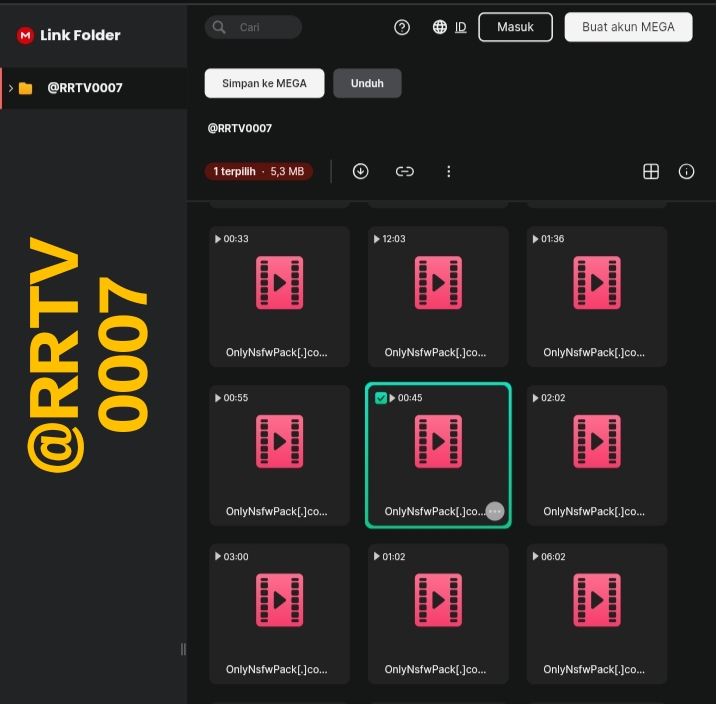Click the selected 00:45 video file icon

click(x=438, y=441)
